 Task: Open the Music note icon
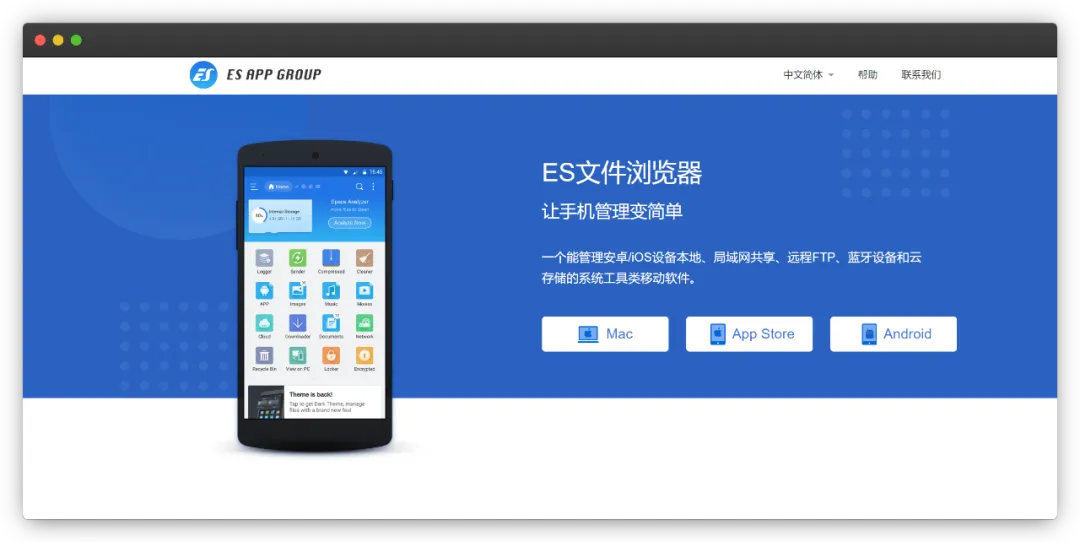pos(331,291)
